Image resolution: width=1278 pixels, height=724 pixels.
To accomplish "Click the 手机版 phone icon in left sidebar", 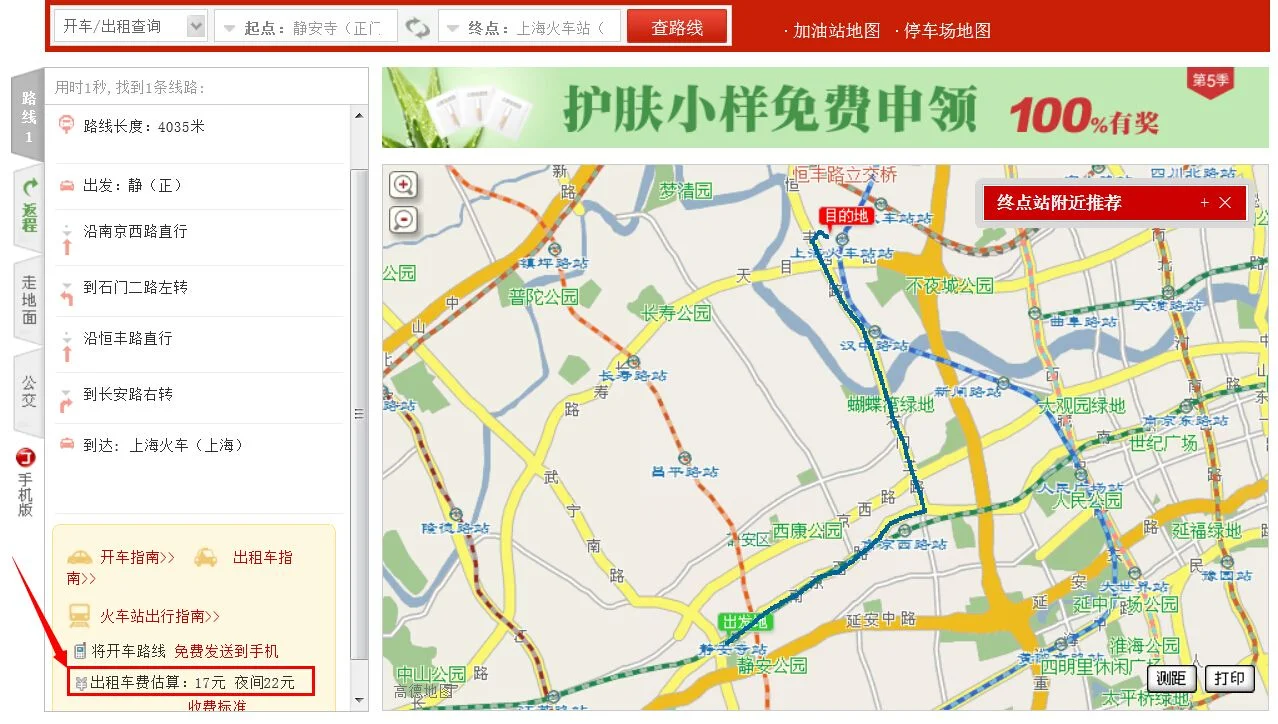I will tap(25, 458).
